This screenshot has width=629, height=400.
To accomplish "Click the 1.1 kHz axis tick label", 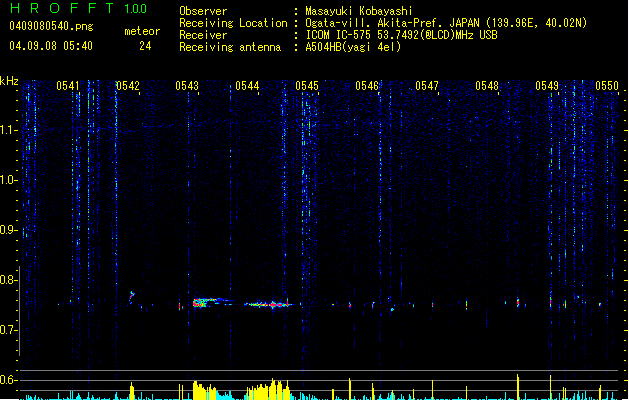I will [x=8, y=130].
